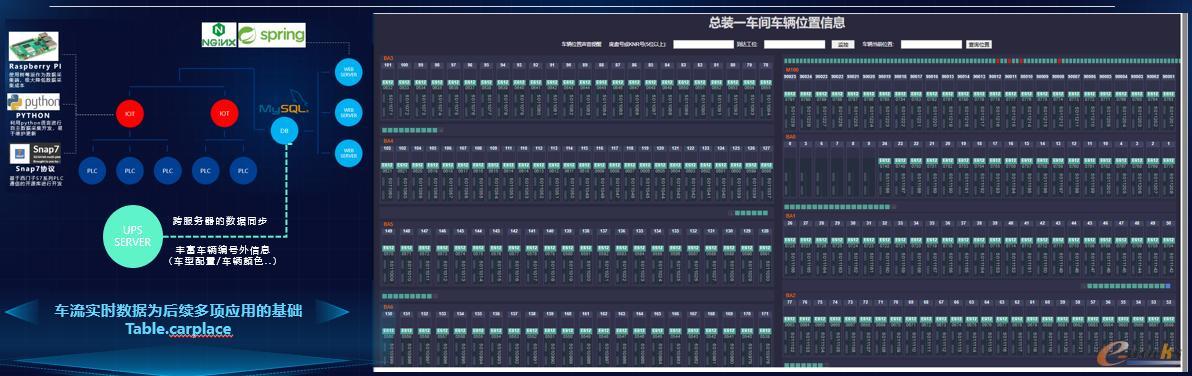This screenshot has height=376, width=1192.
Task: Click the NGINX logo
Action: tap(219, 35)
